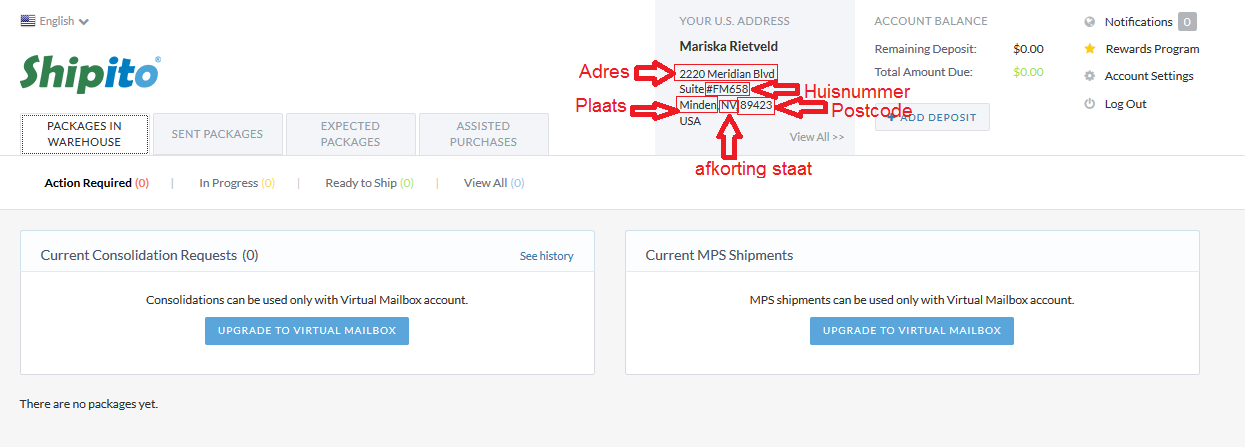
Task: Open See history link
Action: click(547, 256)
